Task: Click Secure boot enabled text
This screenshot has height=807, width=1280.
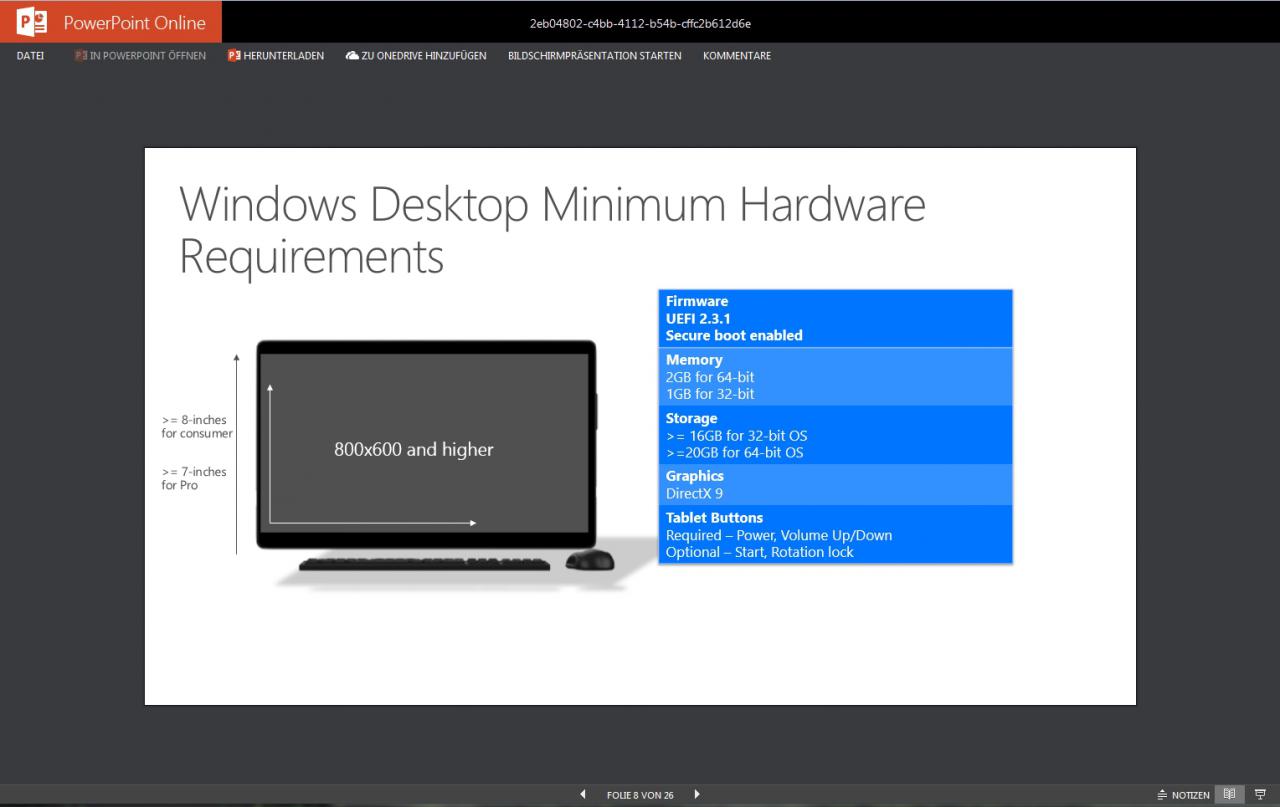Action: pos(734,335)
